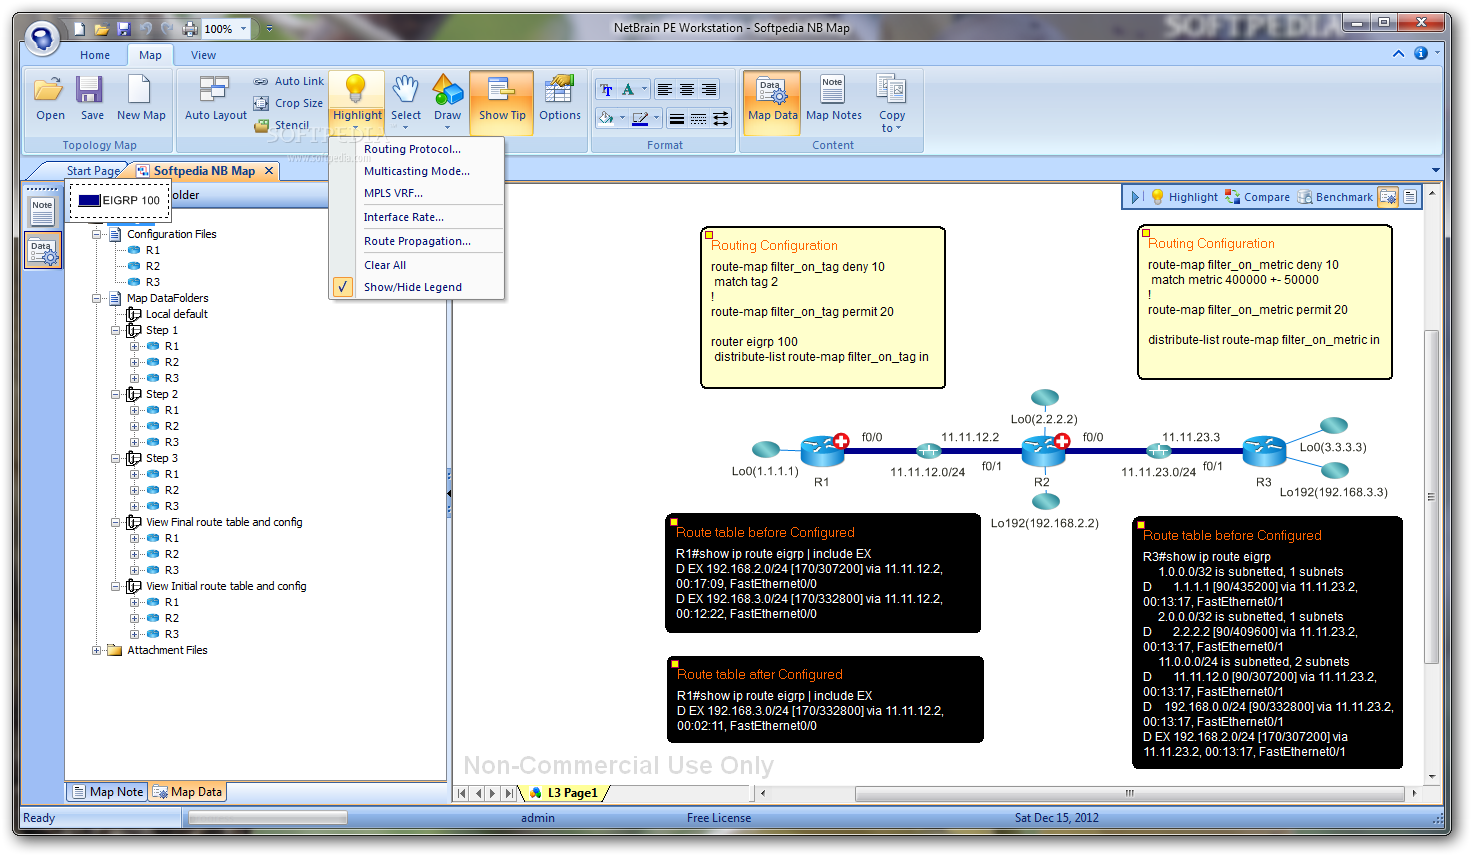Open the Draw shapes tool
This screenshot has width=1472, height=856.
(x=447, y=100)
